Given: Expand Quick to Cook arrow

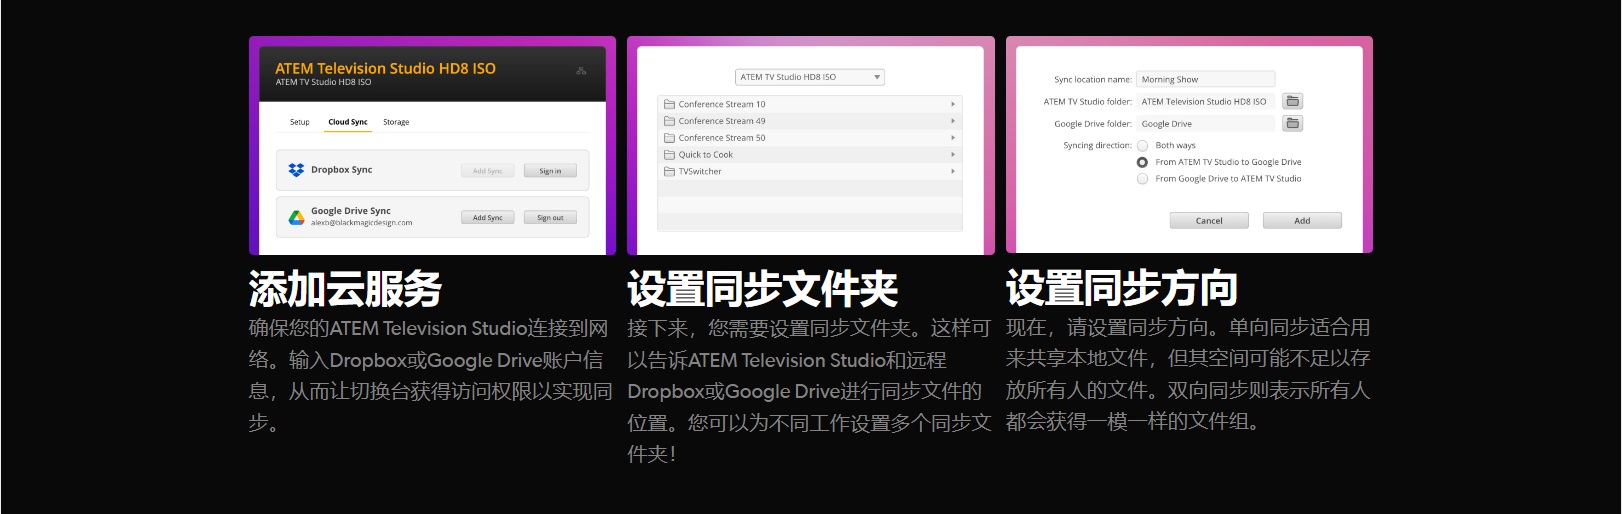Looking at the screenshot, I should (953, 155).
